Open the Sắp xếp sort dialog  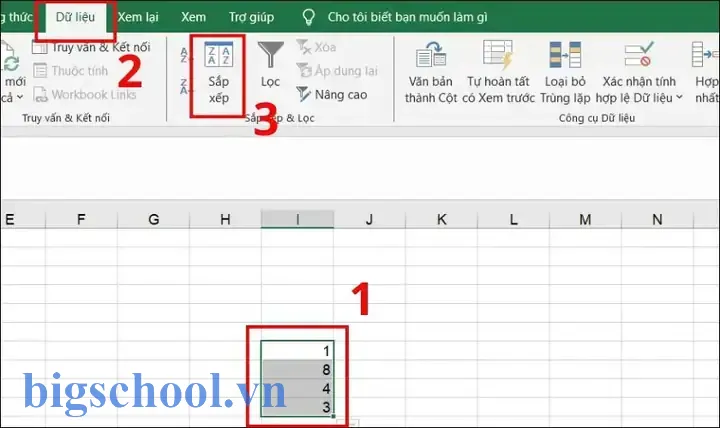[218, 73]
